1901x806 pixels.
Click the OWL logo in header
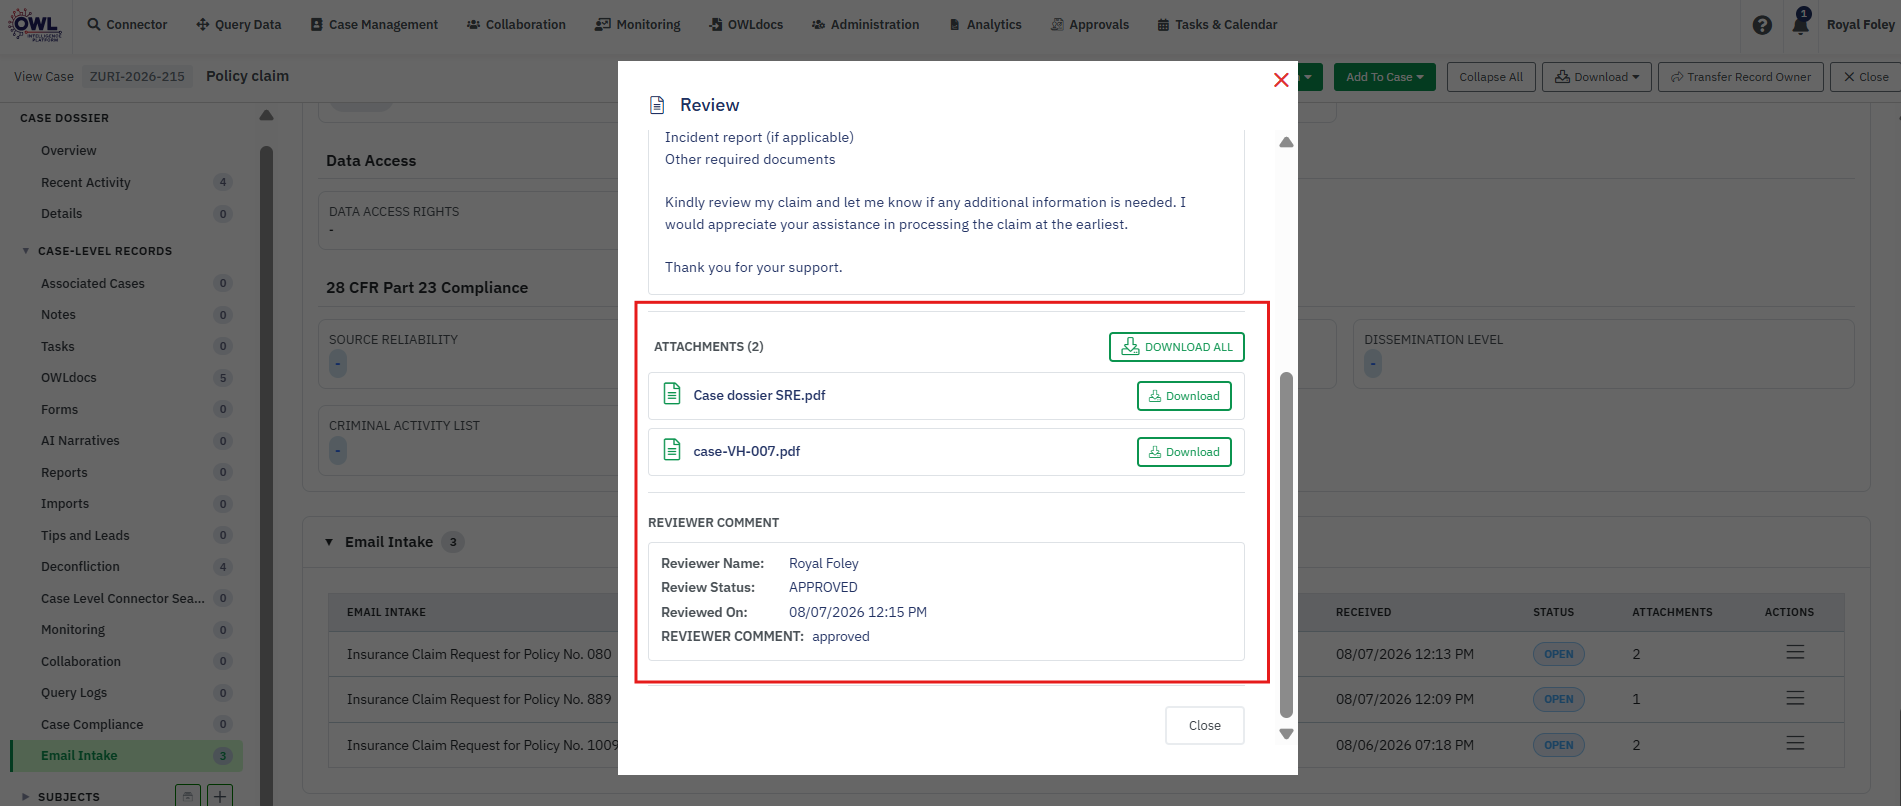click(x=35, y=24)
